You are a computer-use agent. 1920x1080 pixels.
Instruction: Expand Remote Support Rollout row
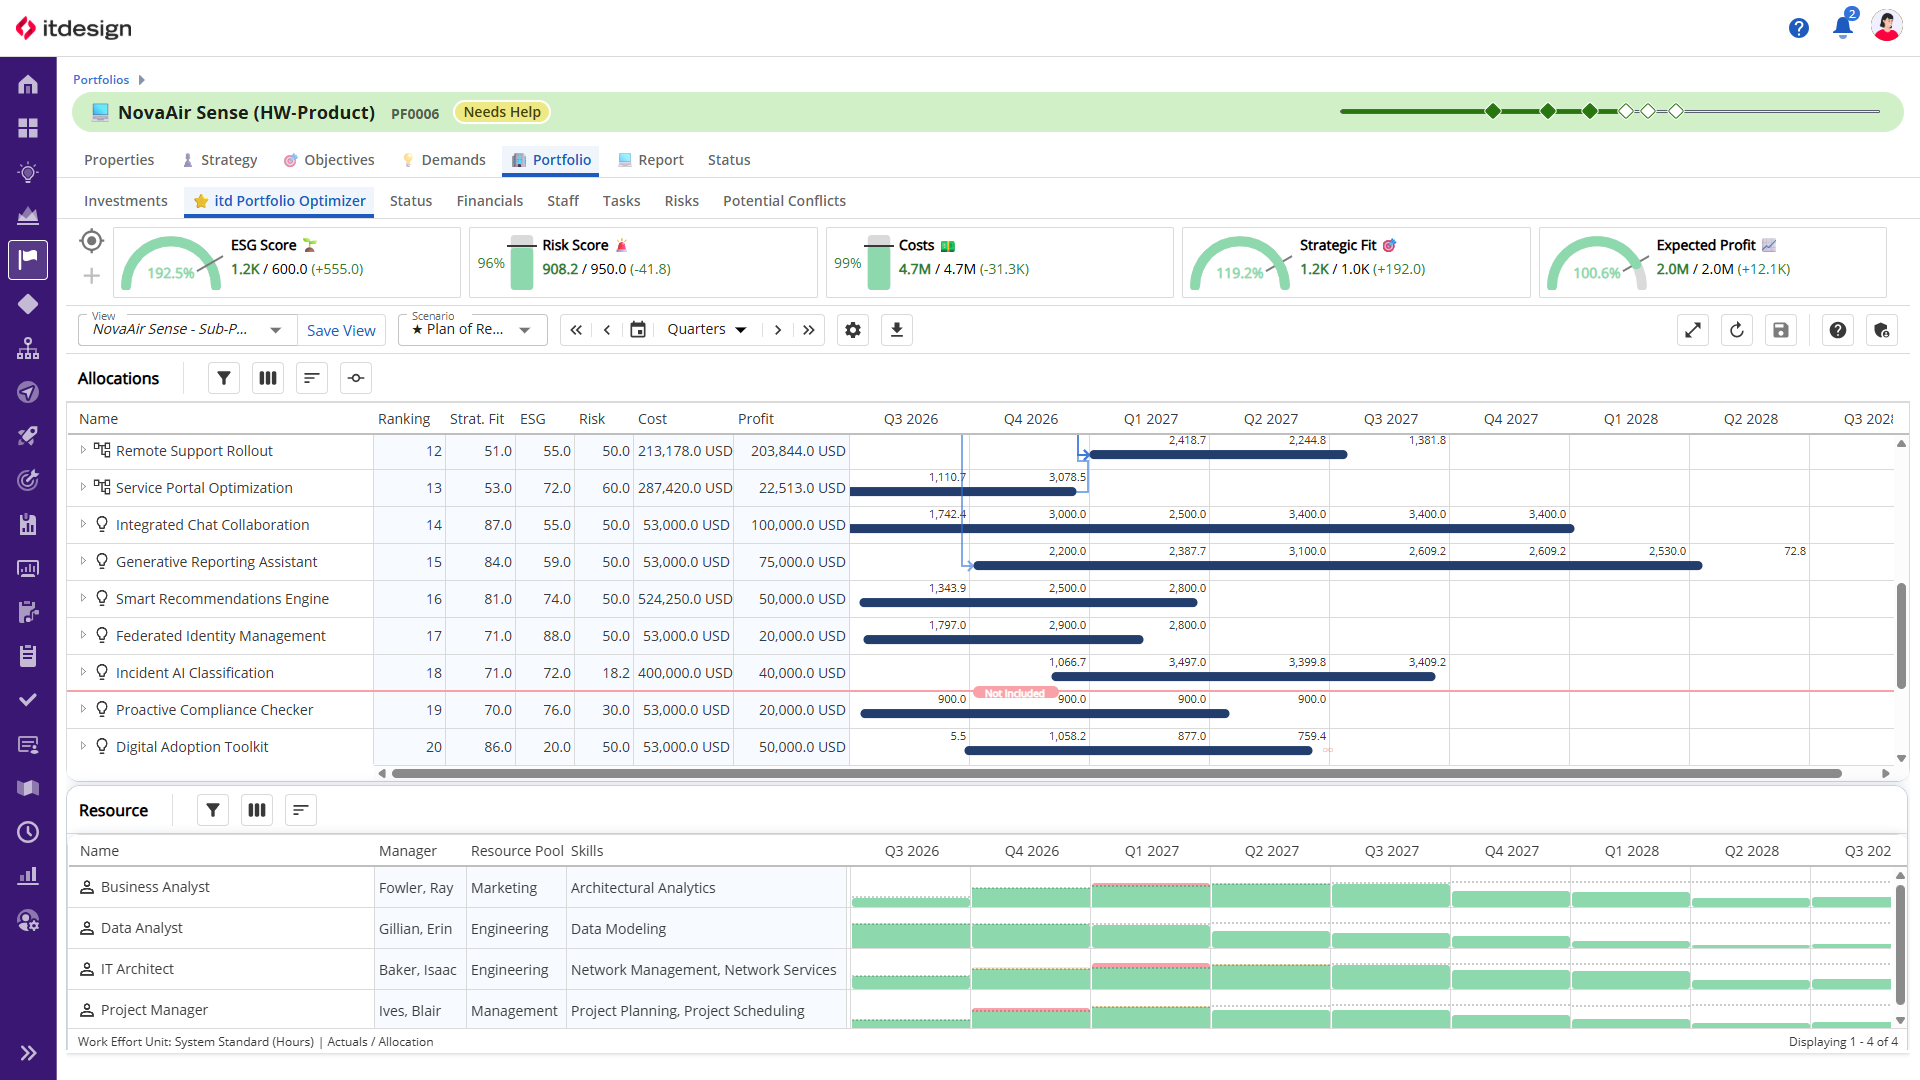point(83,451)
